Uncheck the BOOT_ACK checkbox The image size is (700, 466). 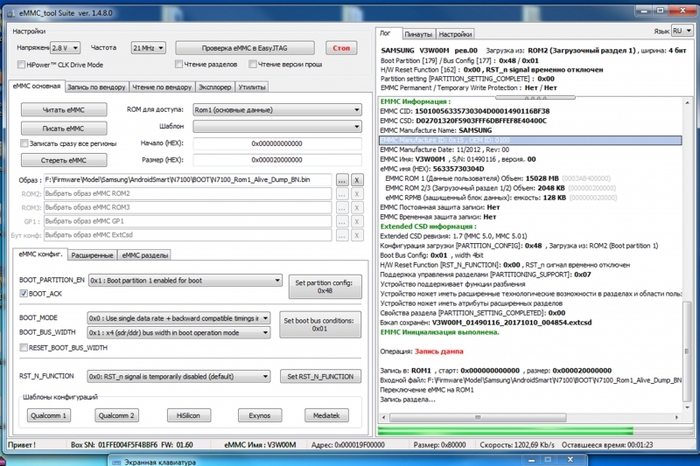[x=23, y=293]
